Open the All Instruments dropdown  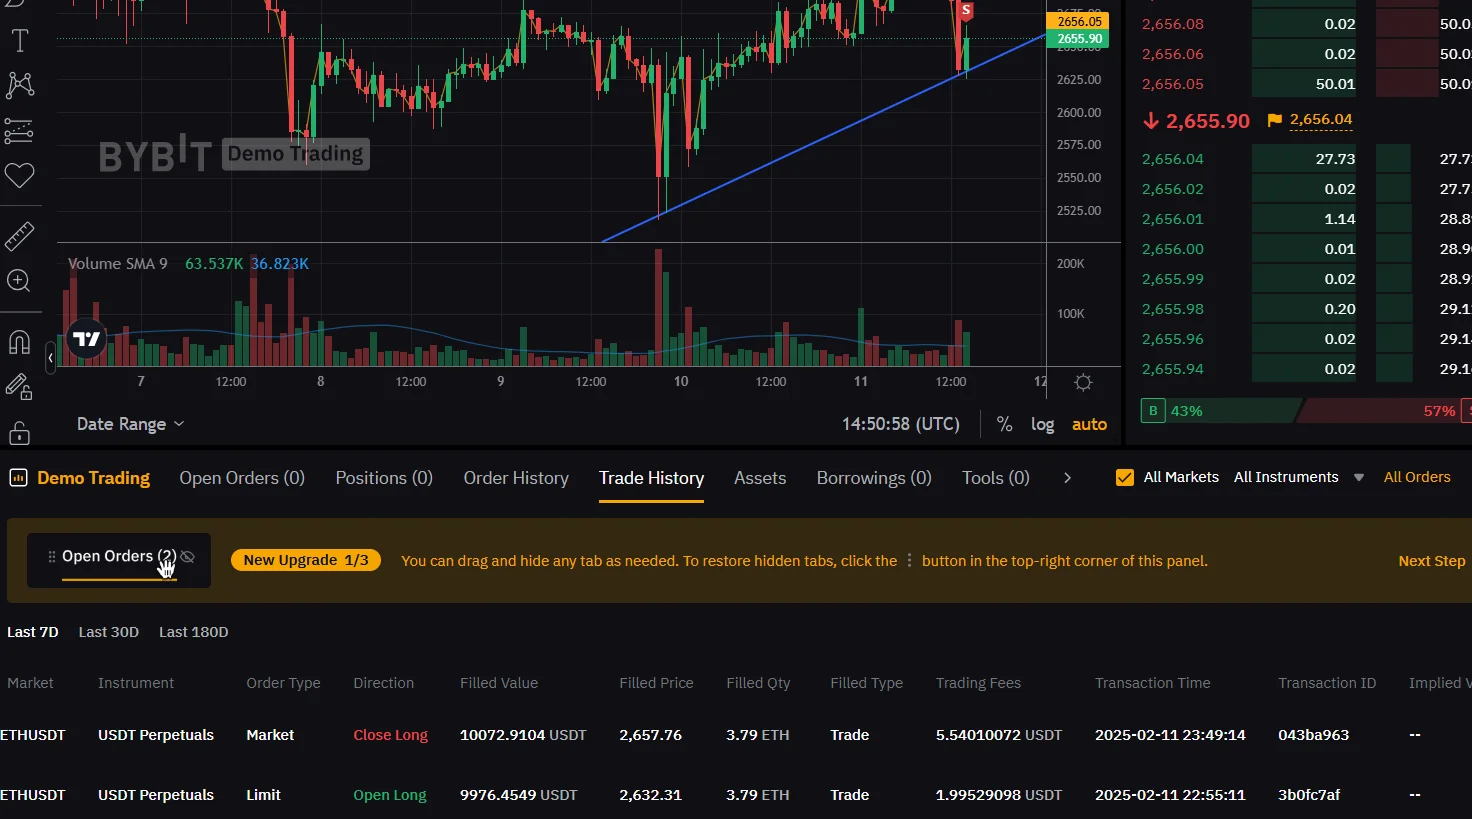click(x=1298, y=477)
